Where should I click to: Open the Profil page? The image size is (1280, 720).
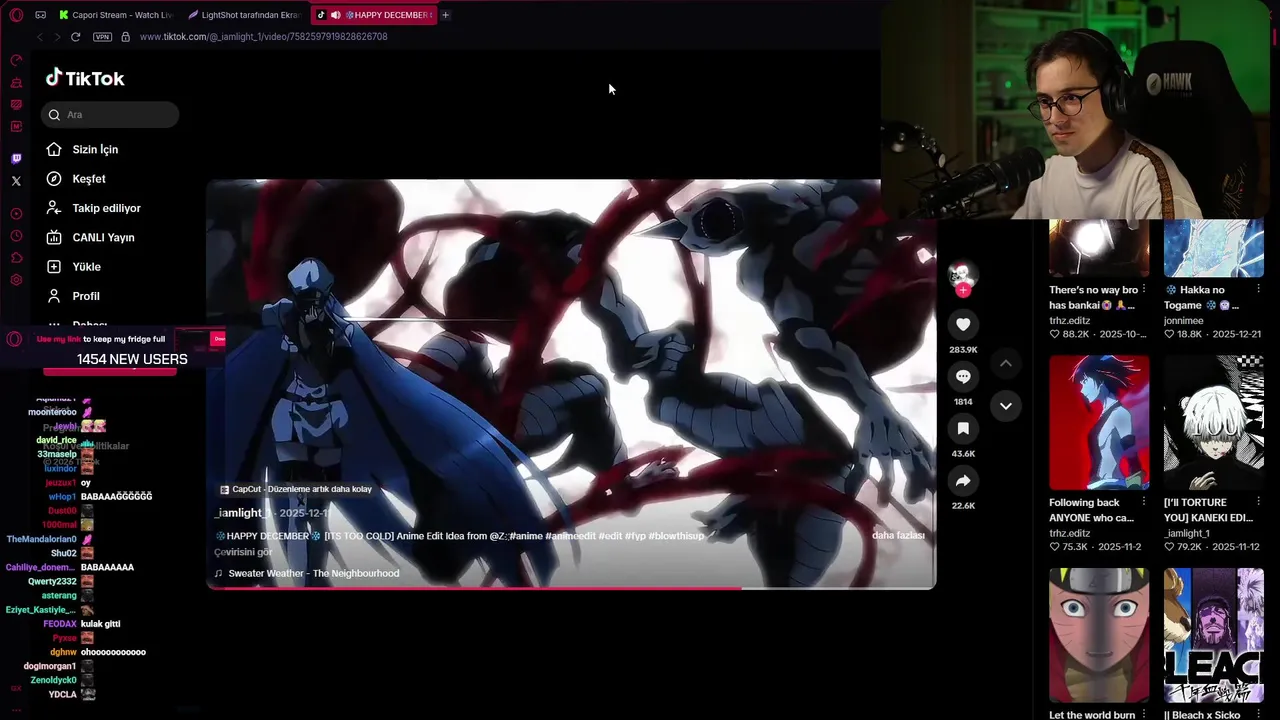[73, 296]
